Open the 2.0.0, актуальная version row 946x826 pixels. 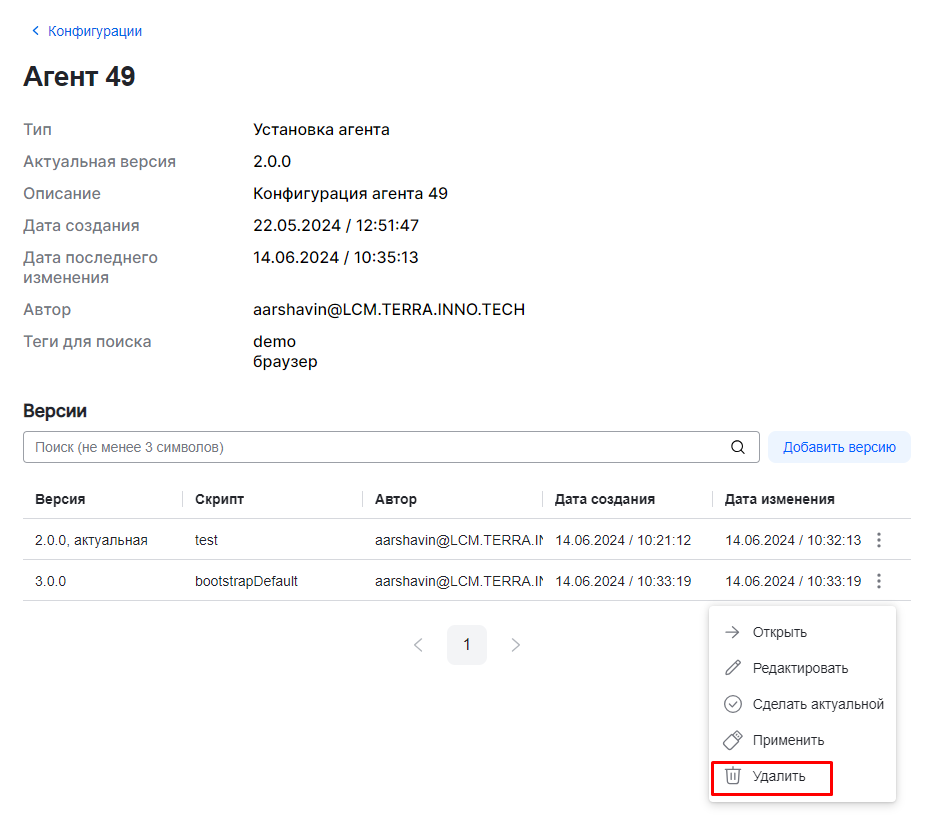[91, 540]
